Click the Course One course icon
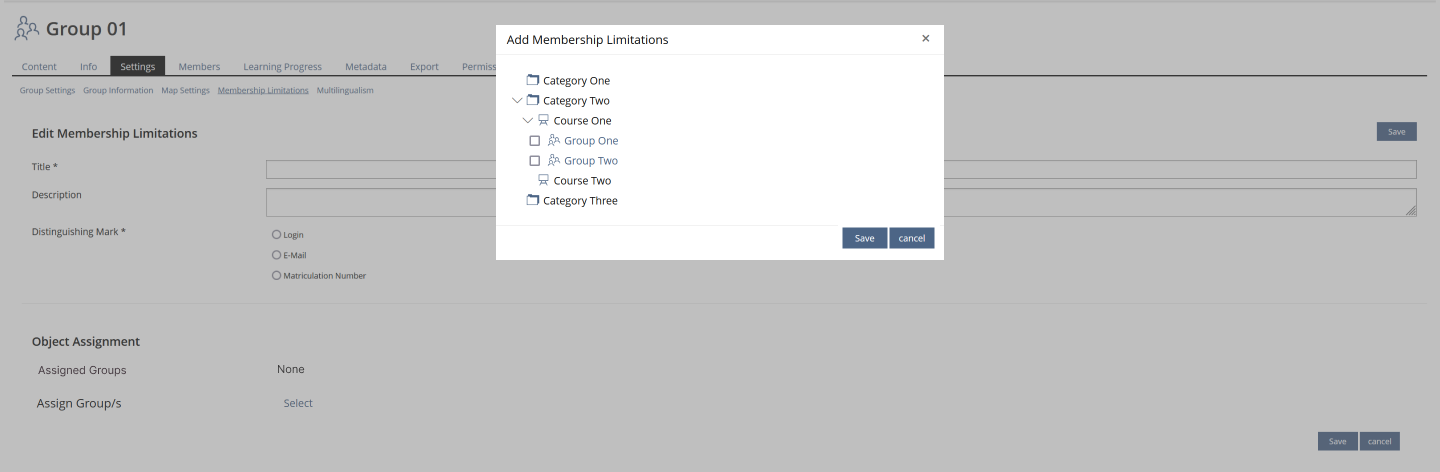Screen dimensions: 1440x472 coord(544,120)
